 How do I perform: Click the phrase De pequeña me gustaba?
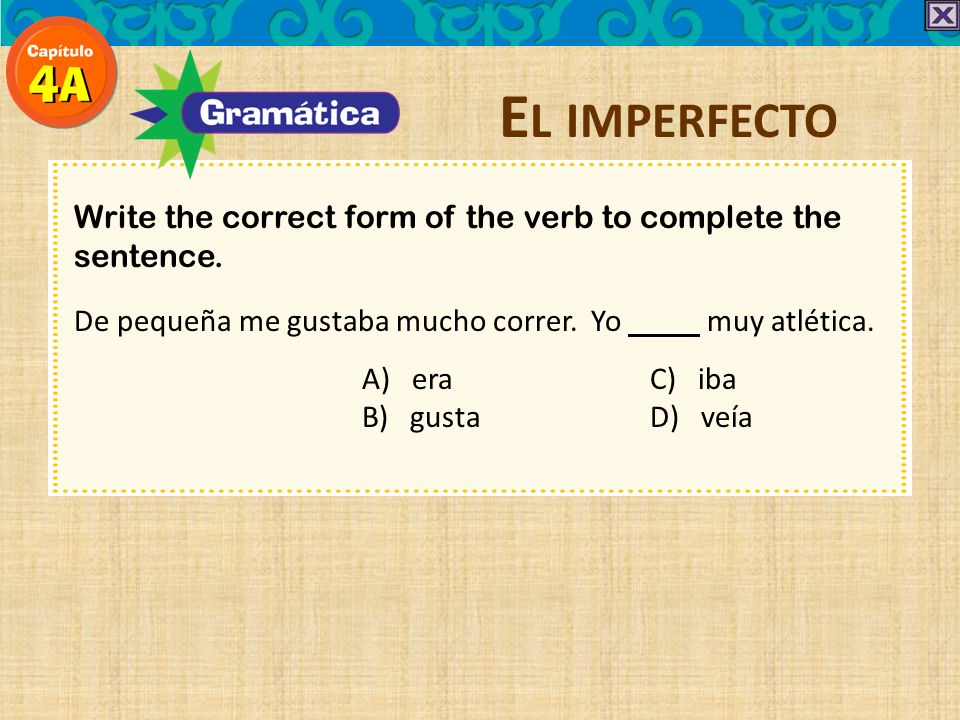pyautogui.click(x=231, y=322)
